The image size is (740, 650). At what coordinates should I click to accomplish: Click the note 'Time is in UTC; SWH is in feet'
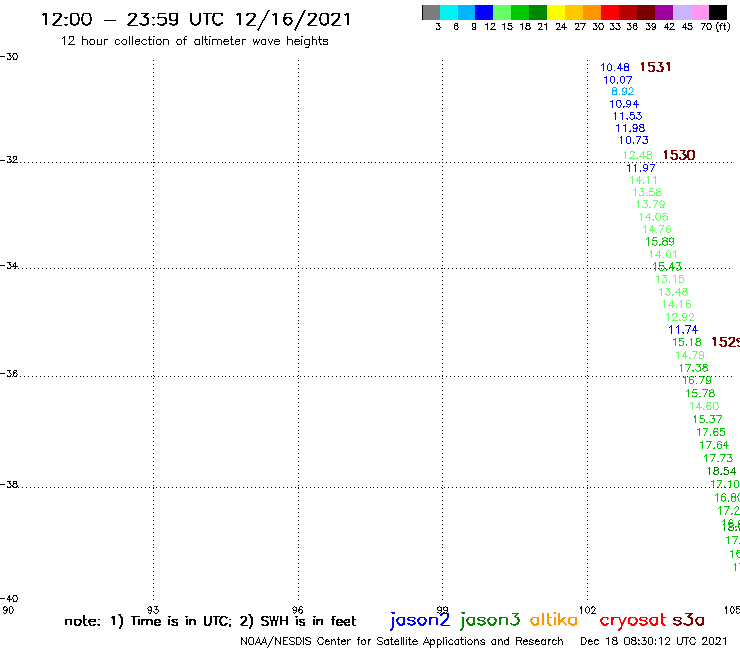pos(210,621)
